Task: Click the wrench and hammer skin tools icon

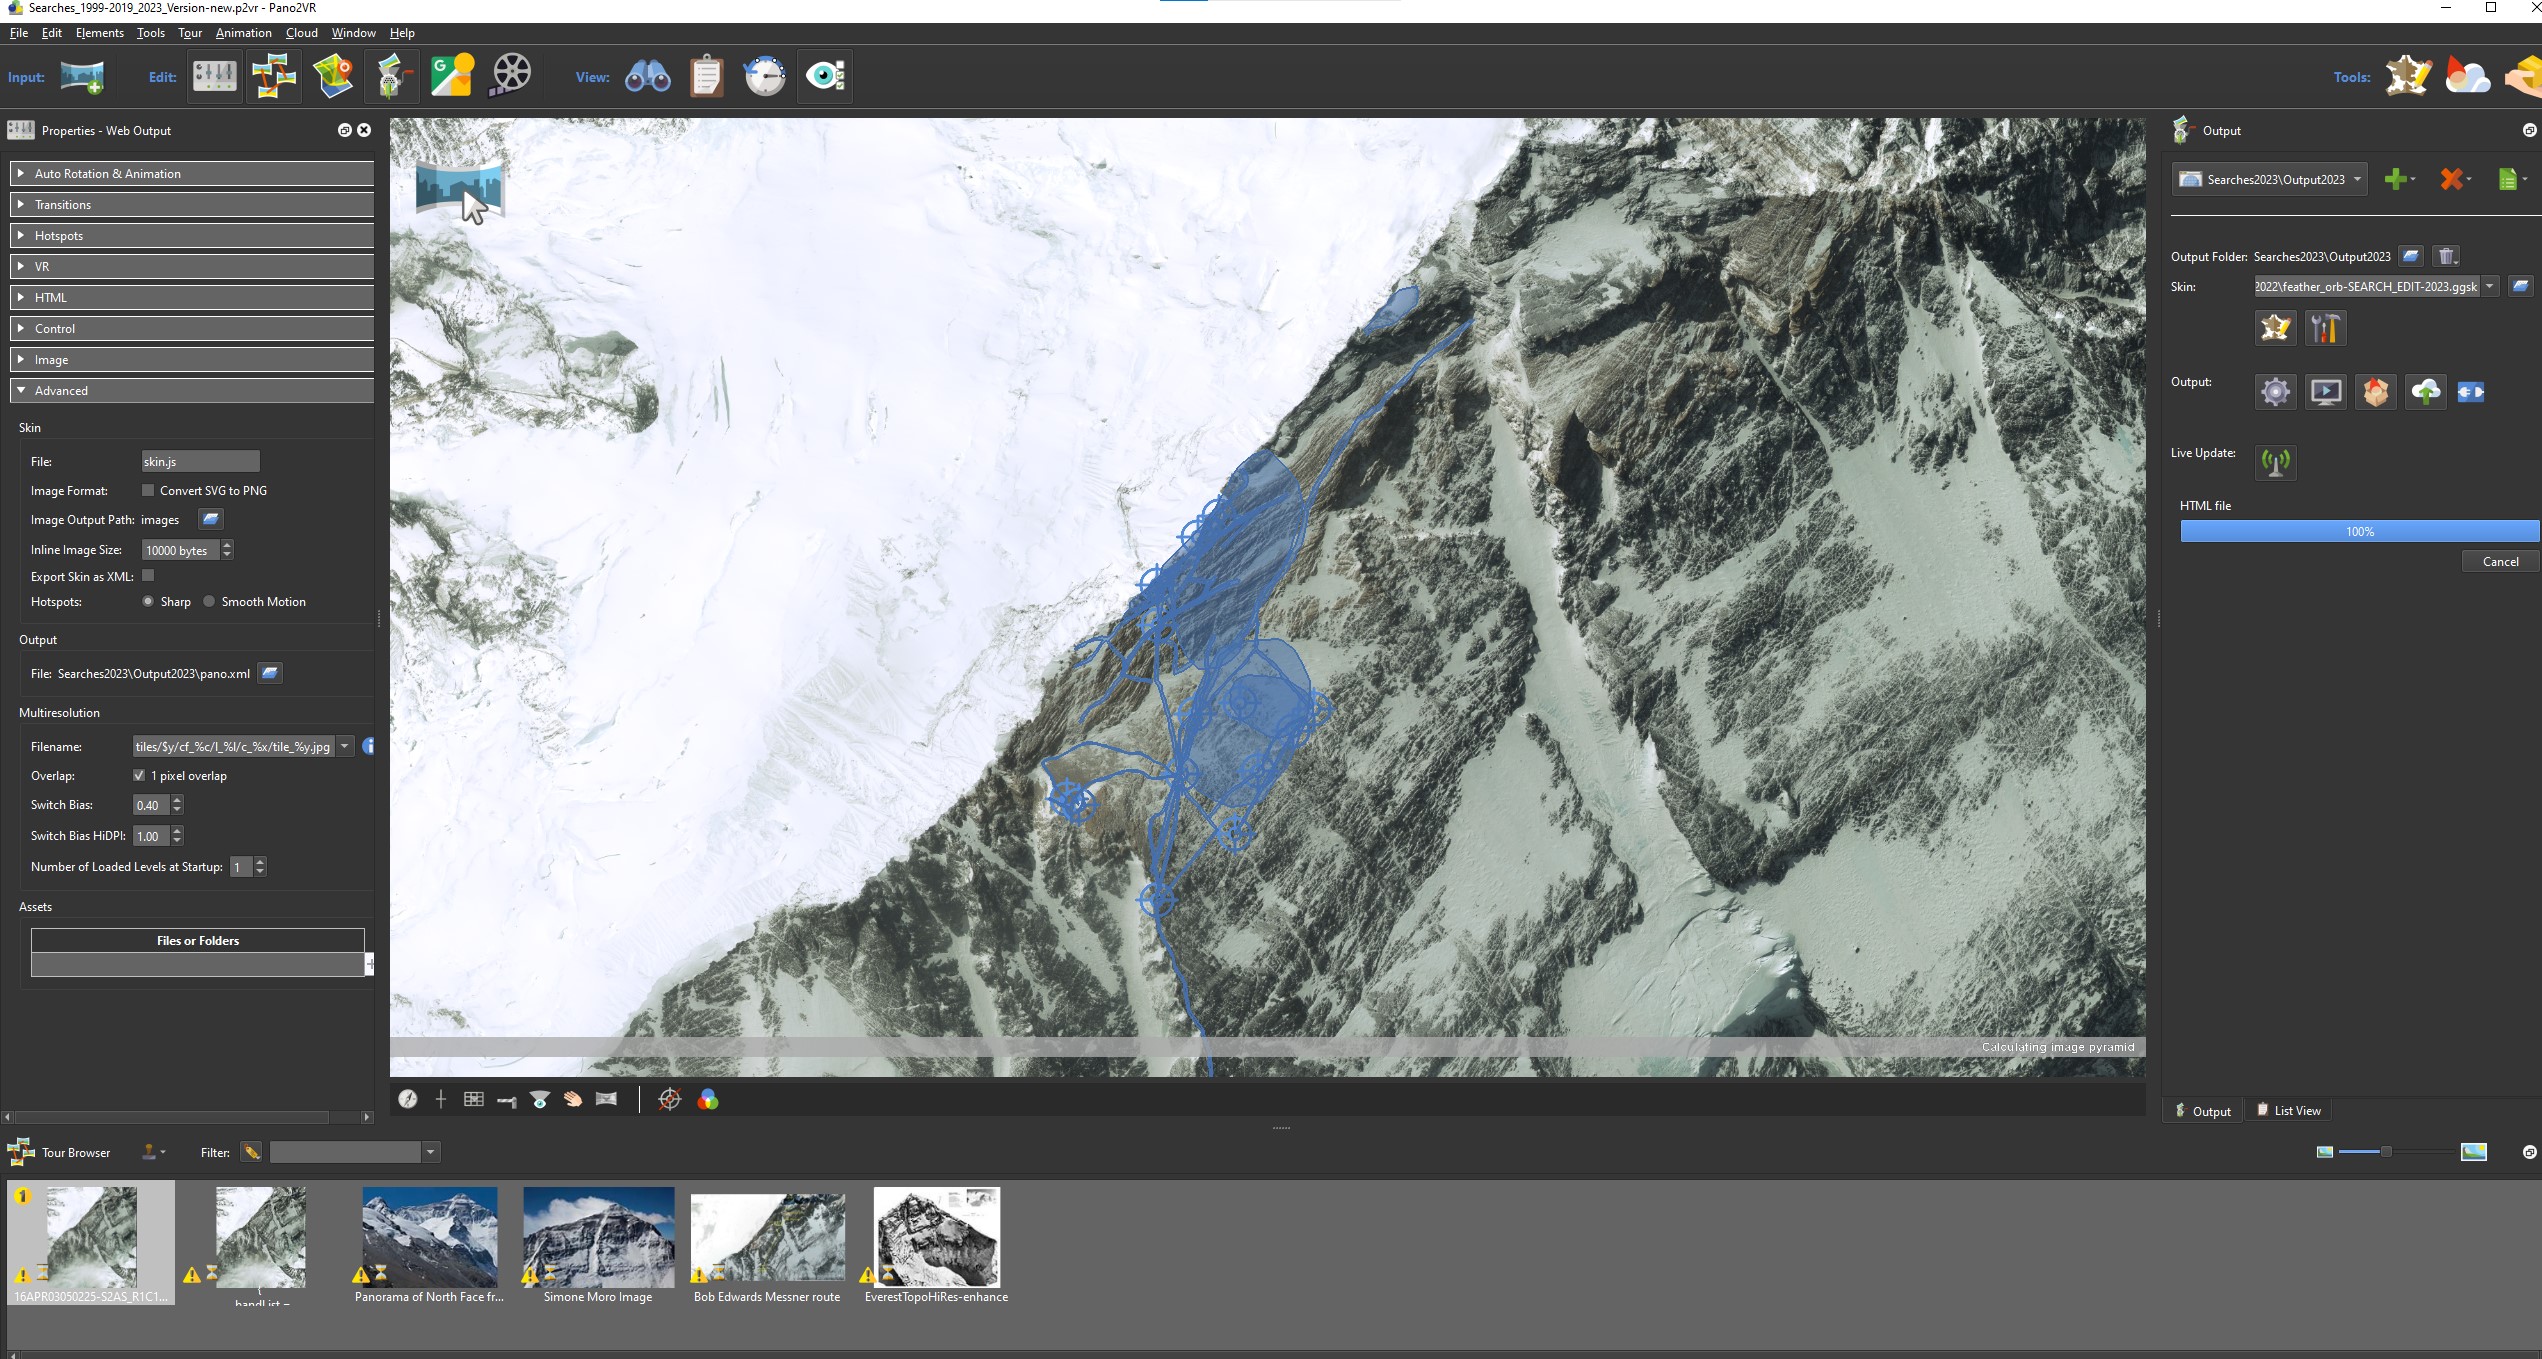Action: coord(2325,328)
